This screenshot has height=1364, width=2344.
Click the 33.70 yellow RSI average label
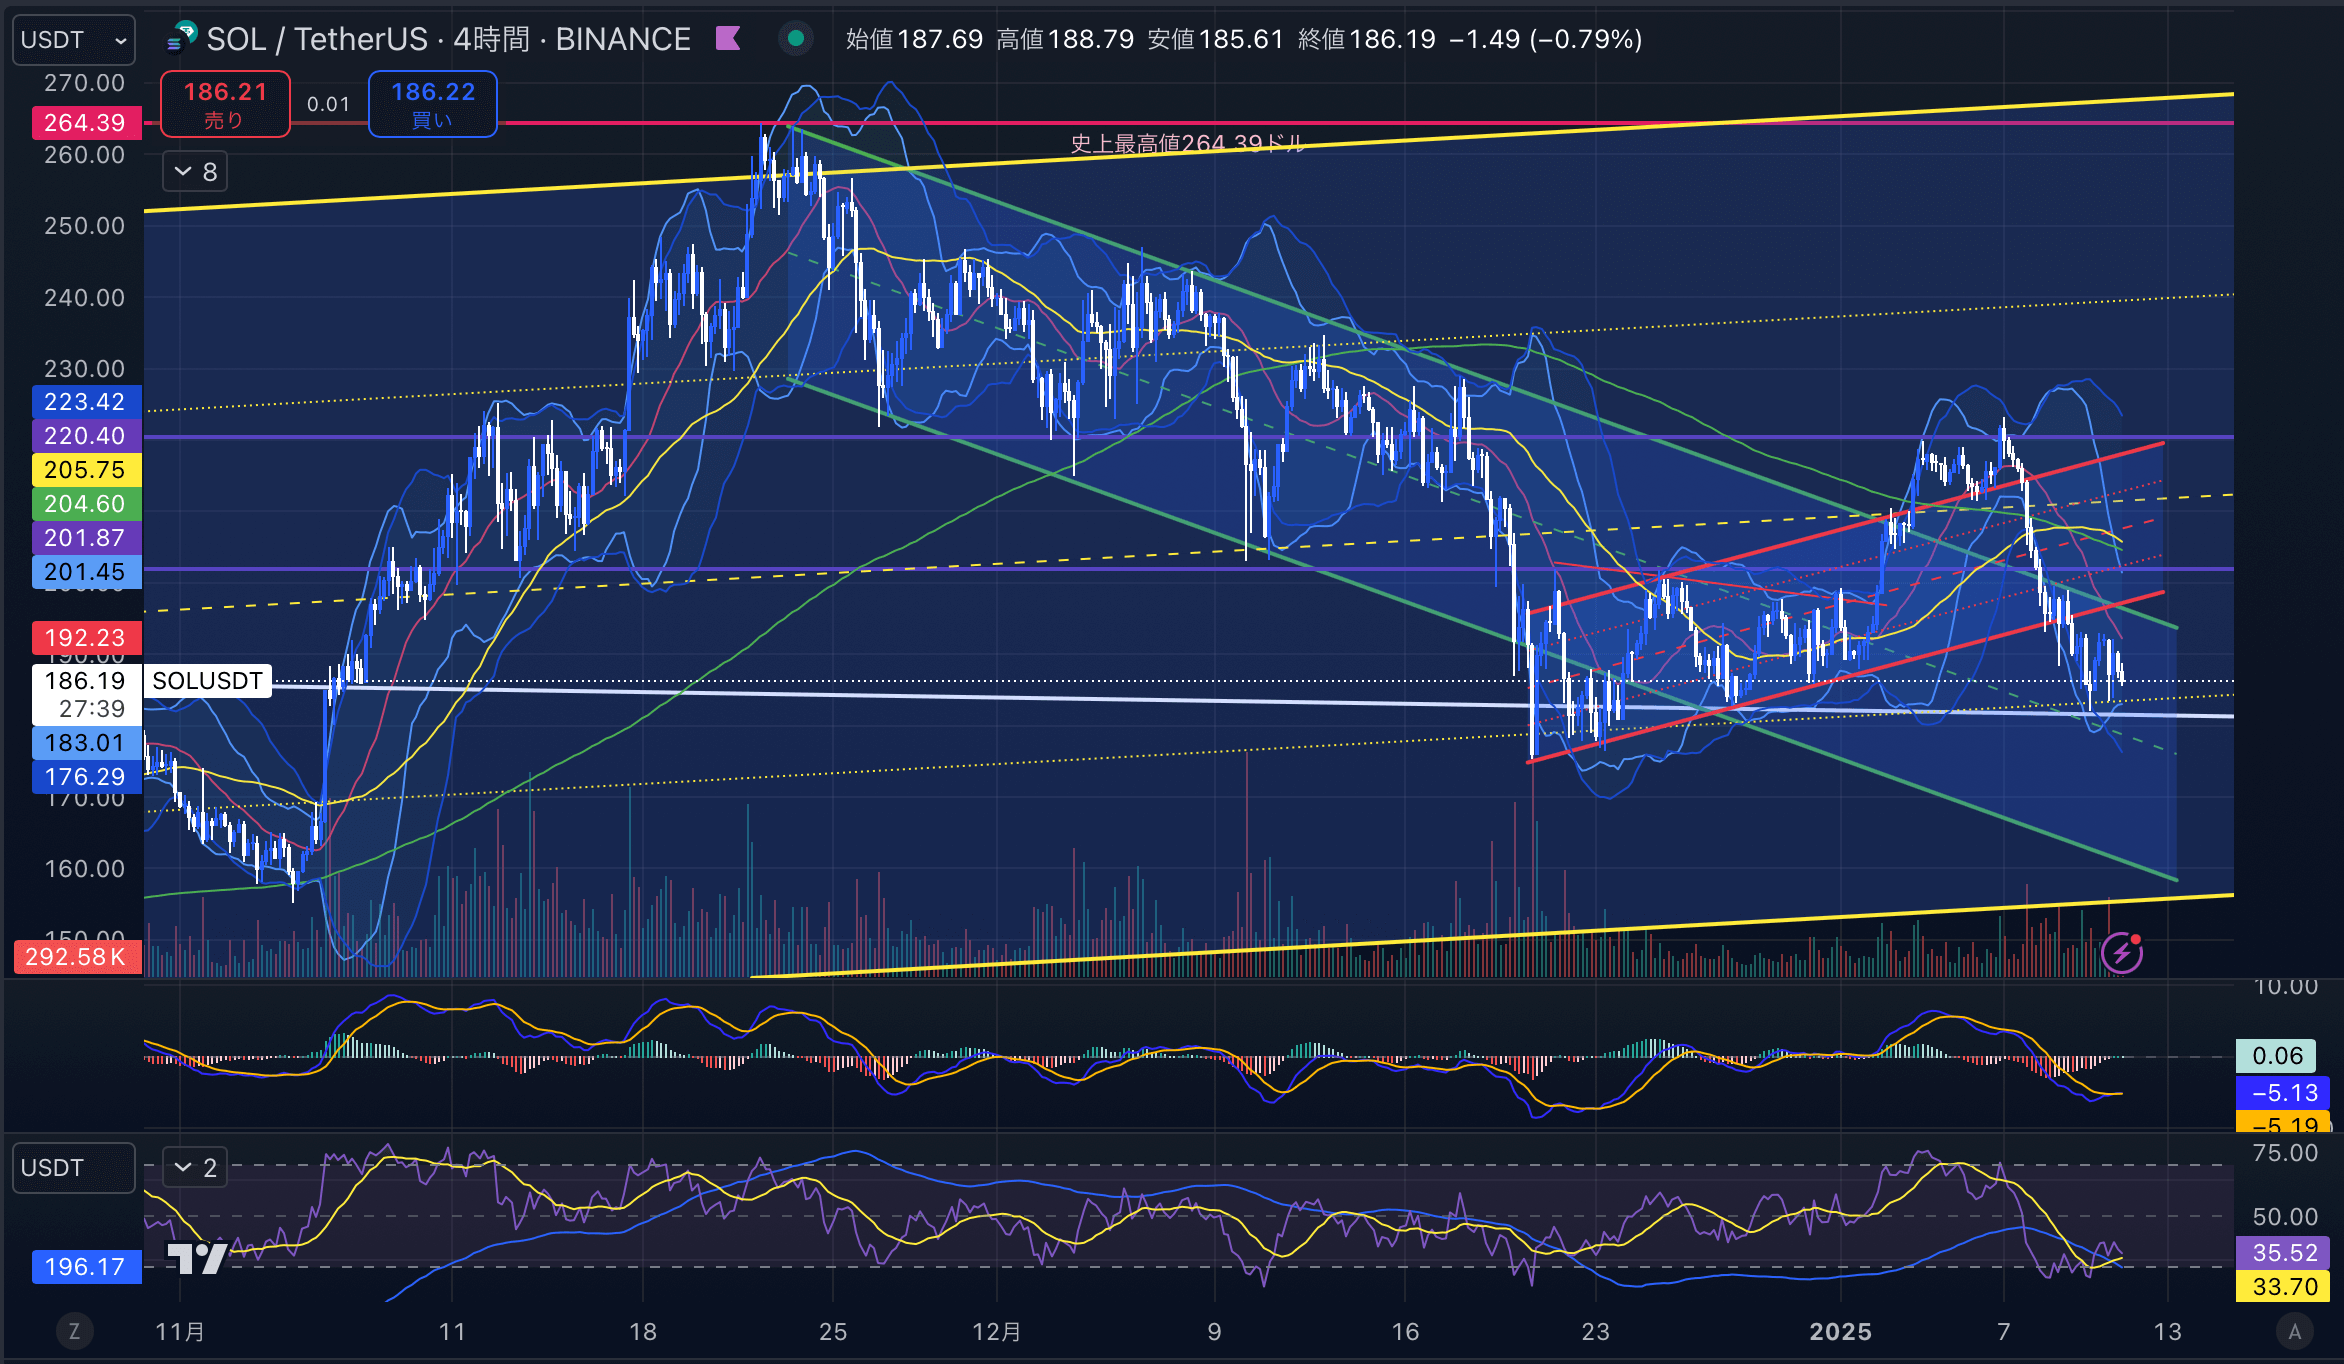pos(2284,1286)
